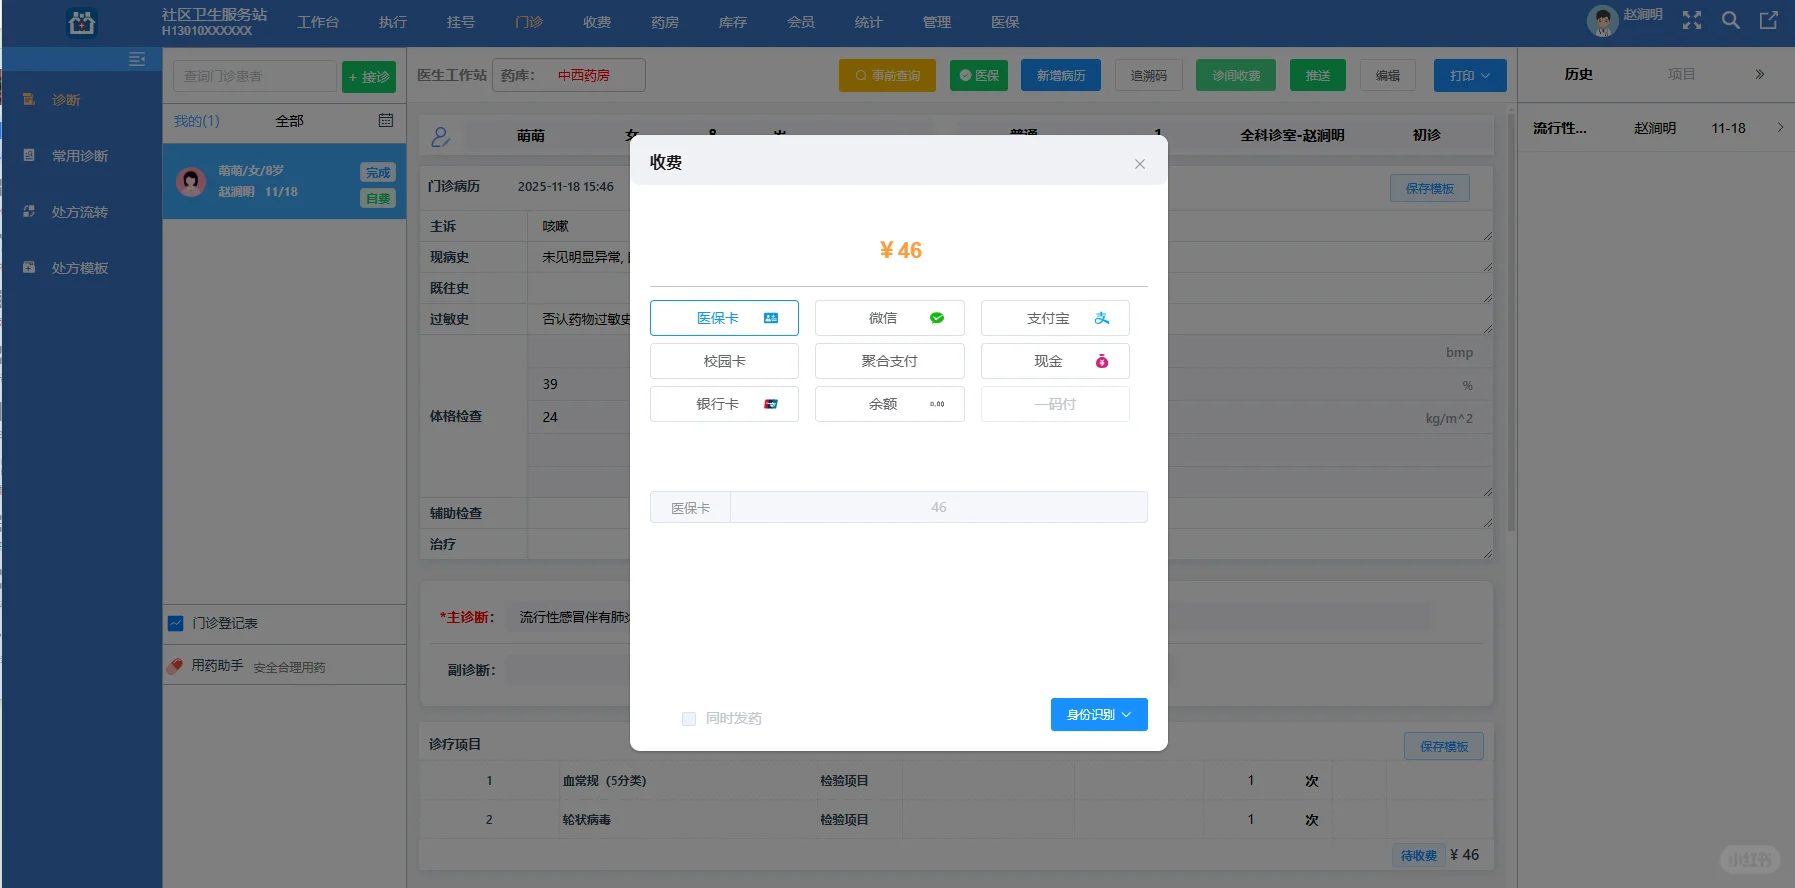Click the calendar icon in patient list header

[x=386, y=120]
